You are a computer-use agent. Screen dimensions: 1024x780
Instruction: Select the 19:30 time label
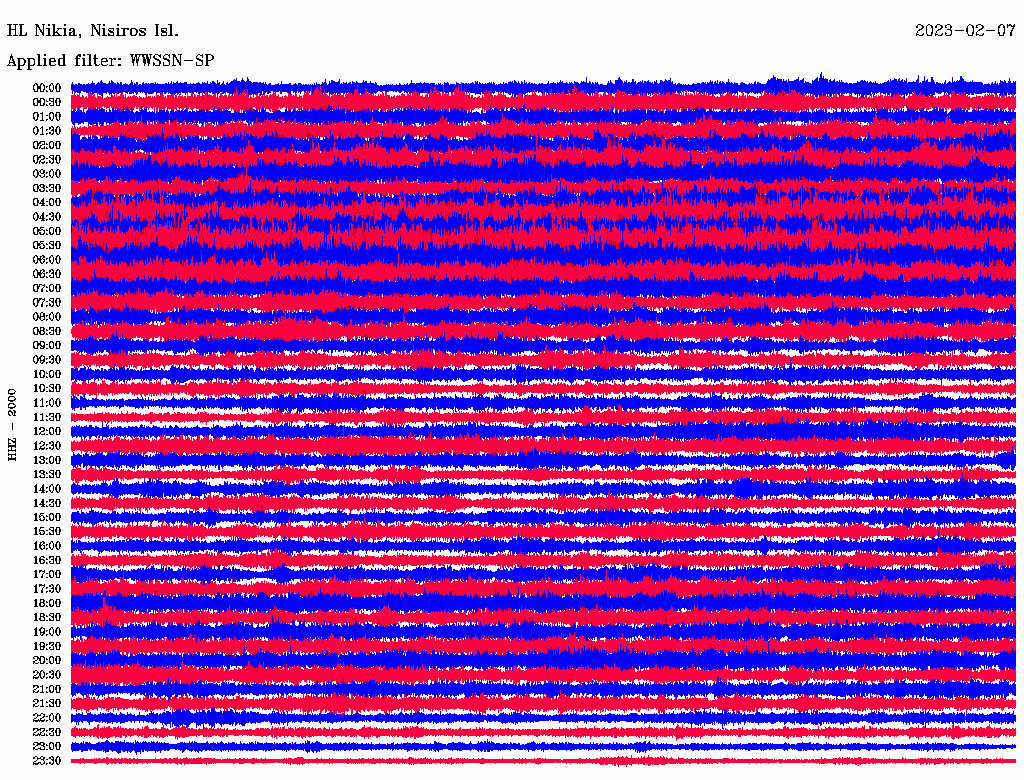pos(47,646)
